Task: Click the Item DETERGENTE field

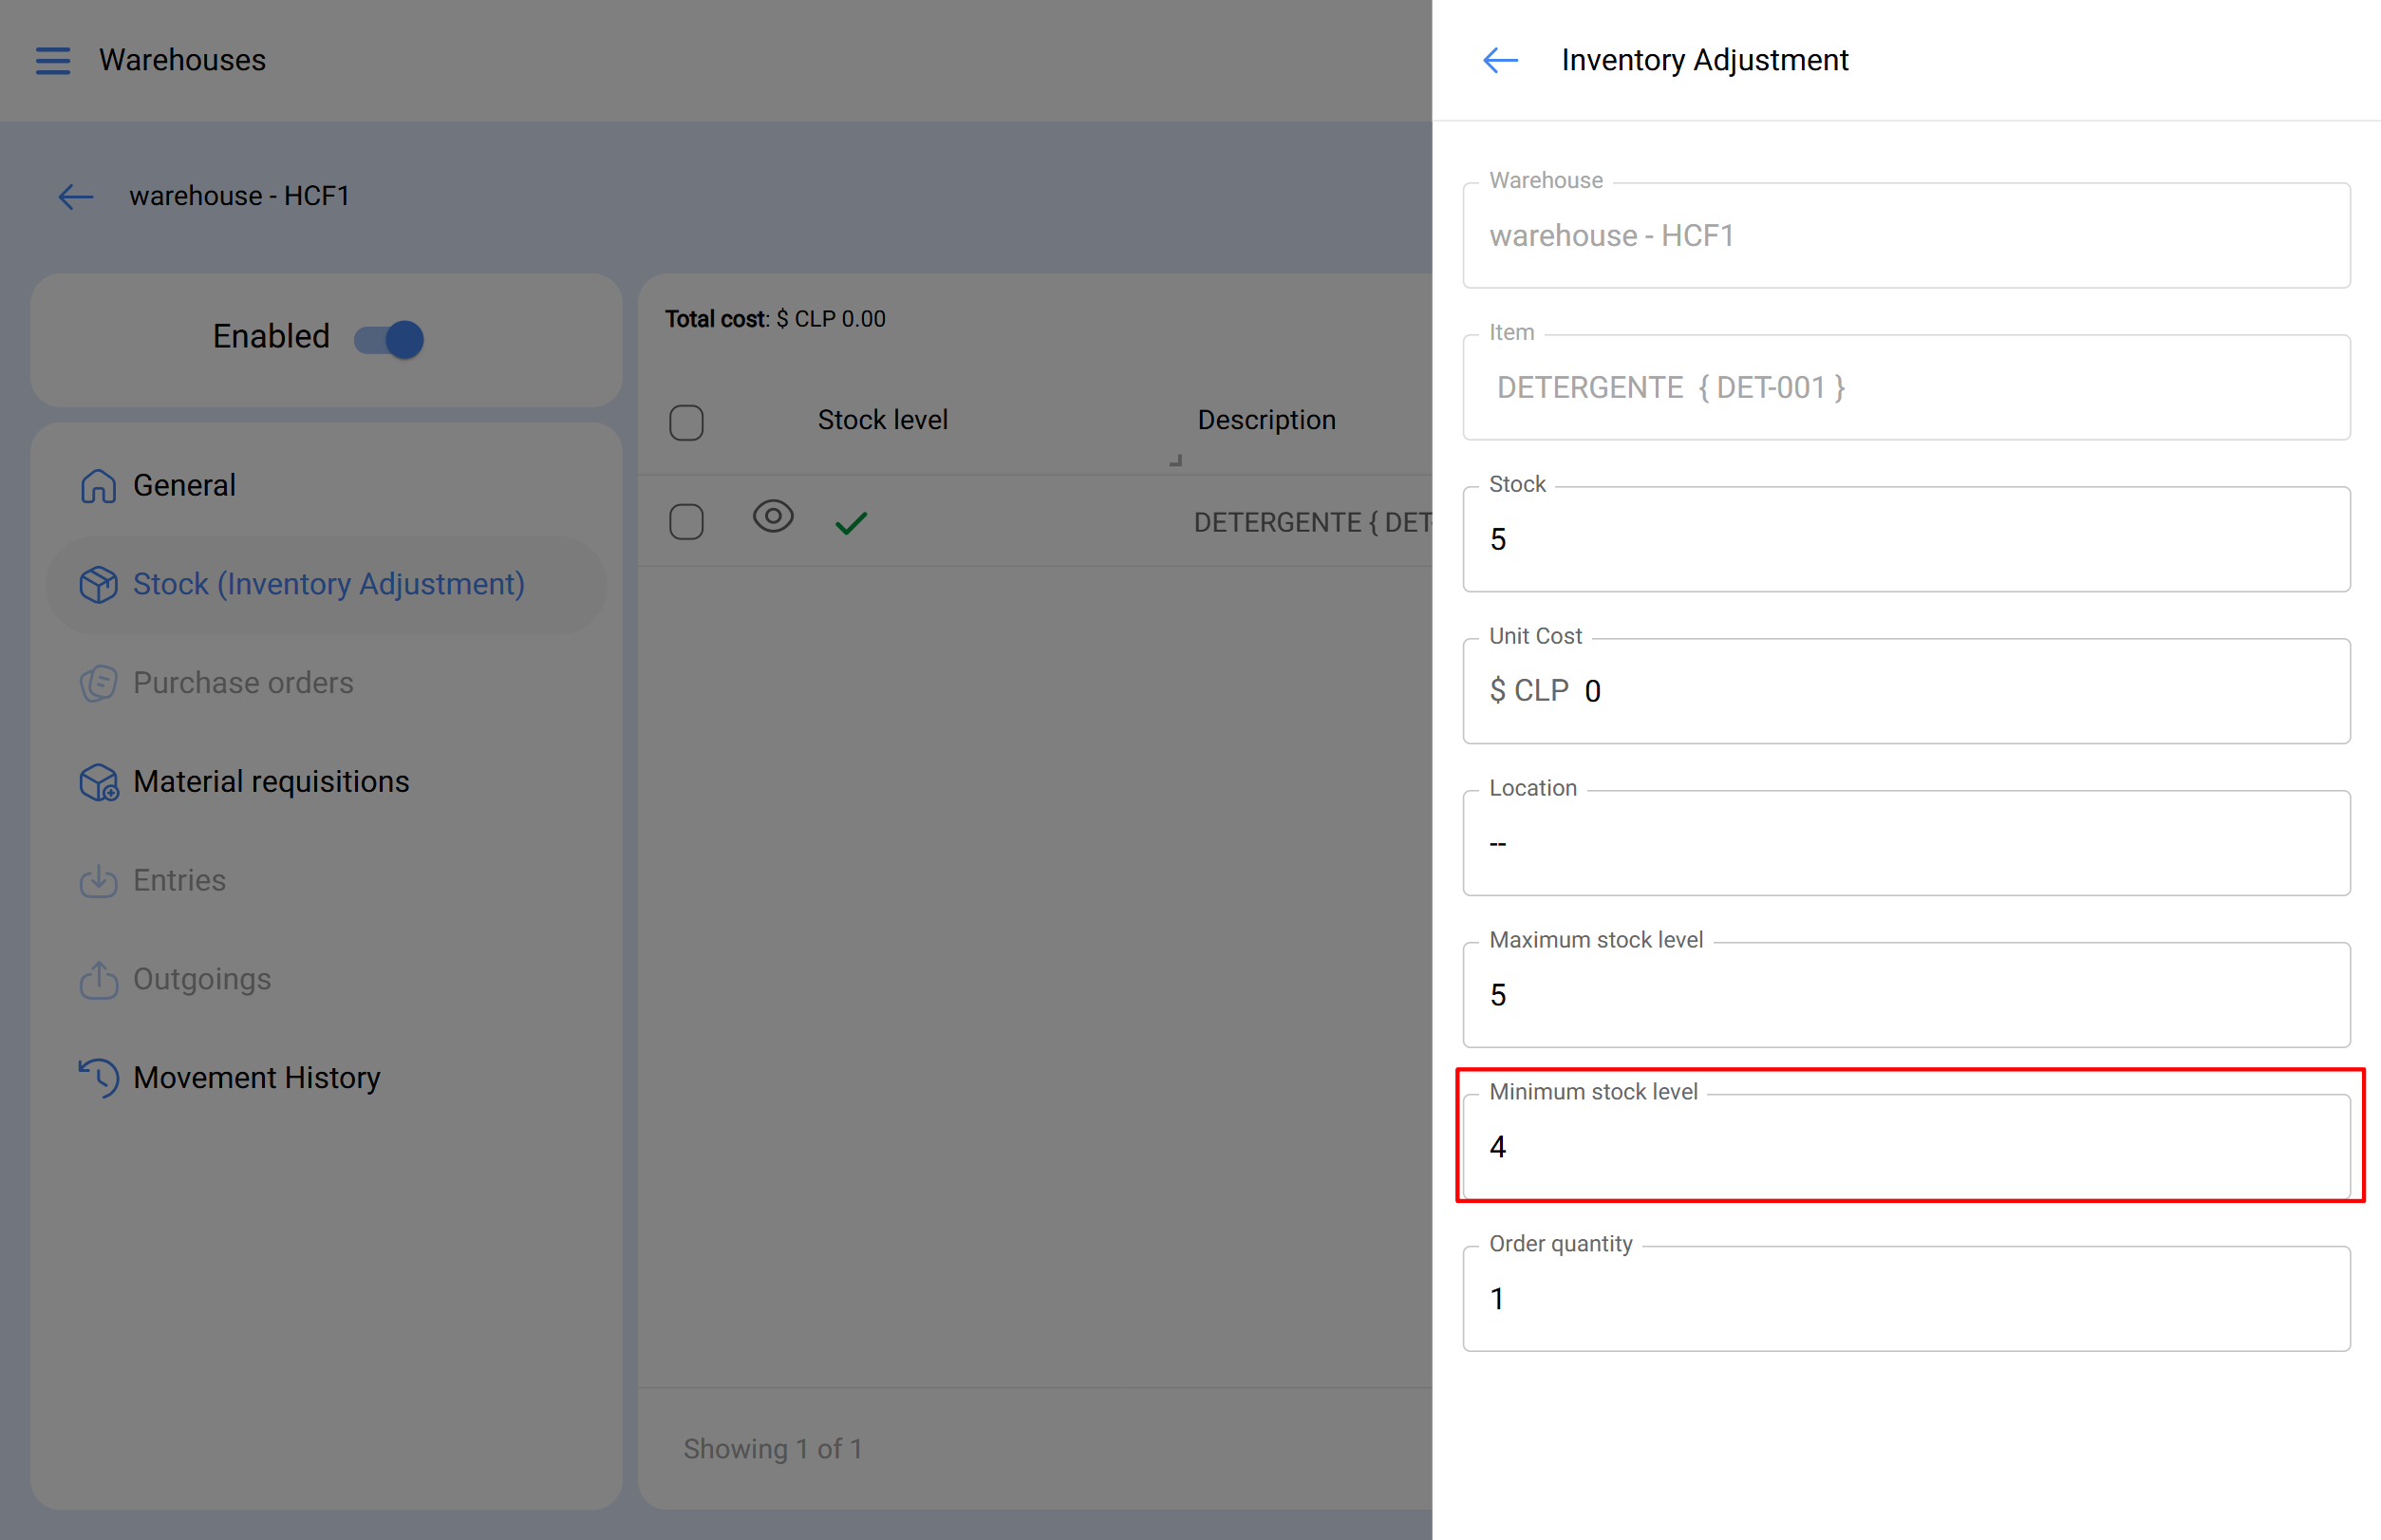Action: [1905, 388]
